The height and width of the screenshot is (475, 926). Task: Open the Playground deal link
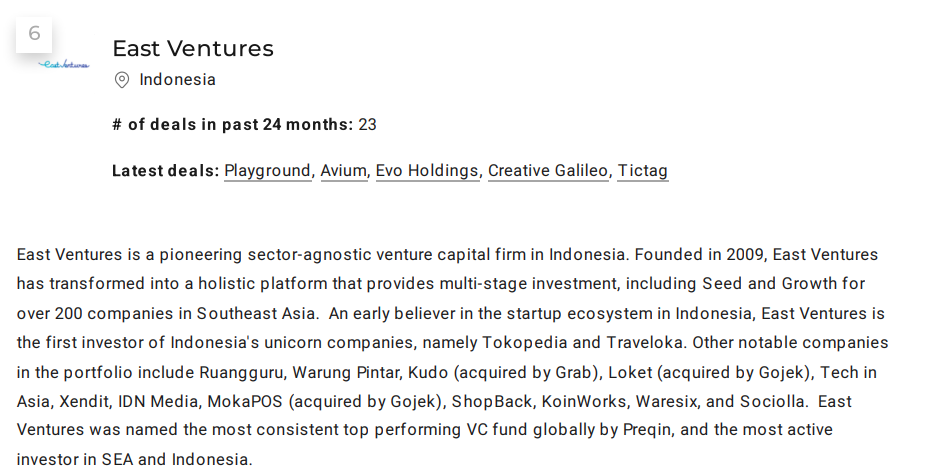coord(268,171)
